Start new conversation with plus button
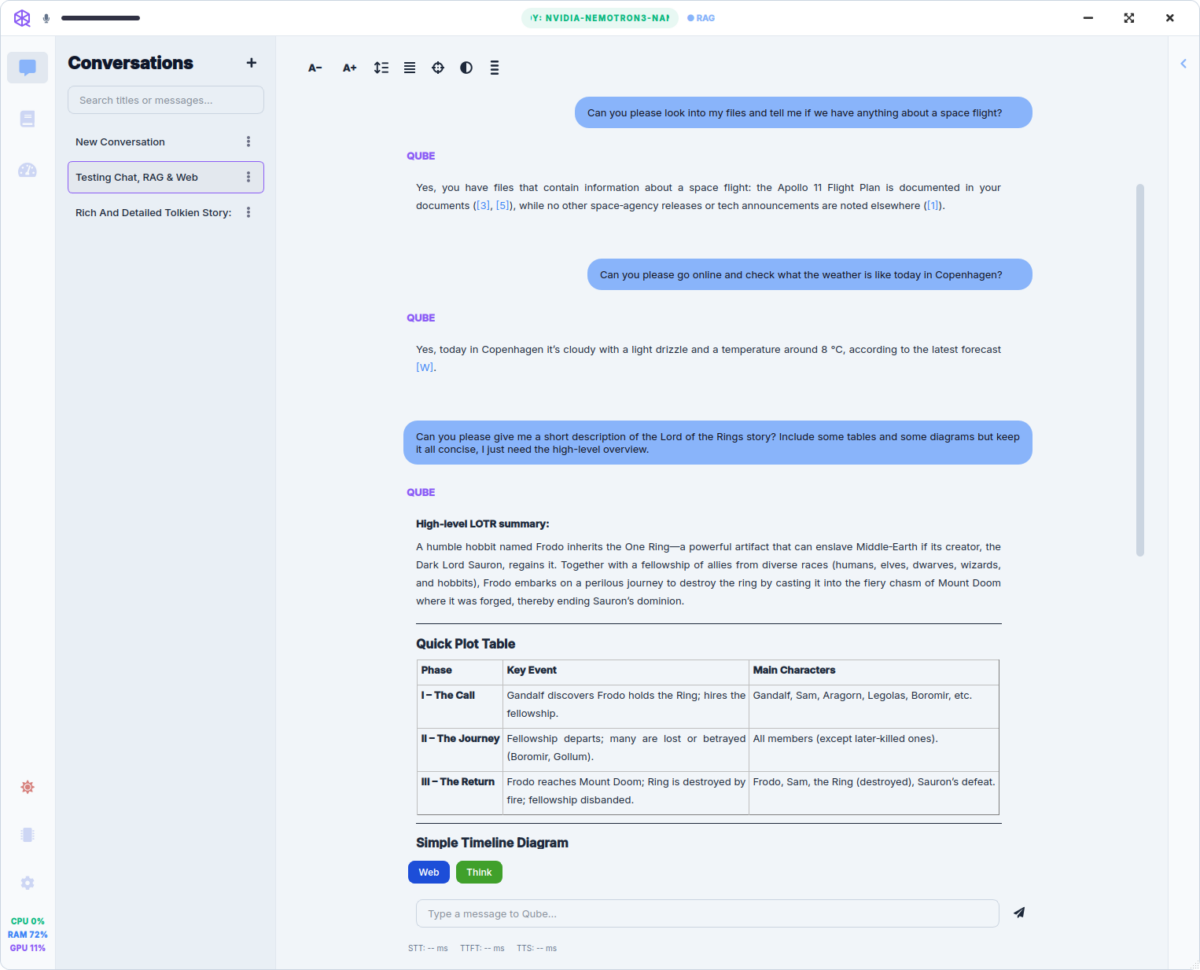 coord(251,63)
